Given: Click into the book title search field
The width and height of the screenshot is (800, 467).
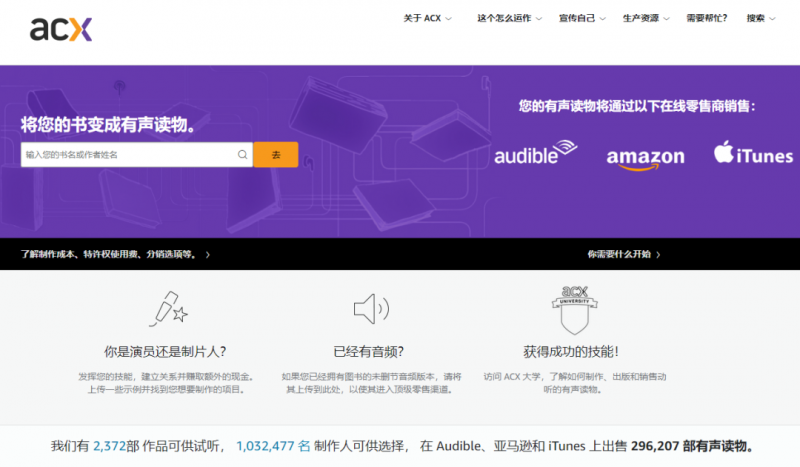Looking at the screenshot, I should pos(128,155).
